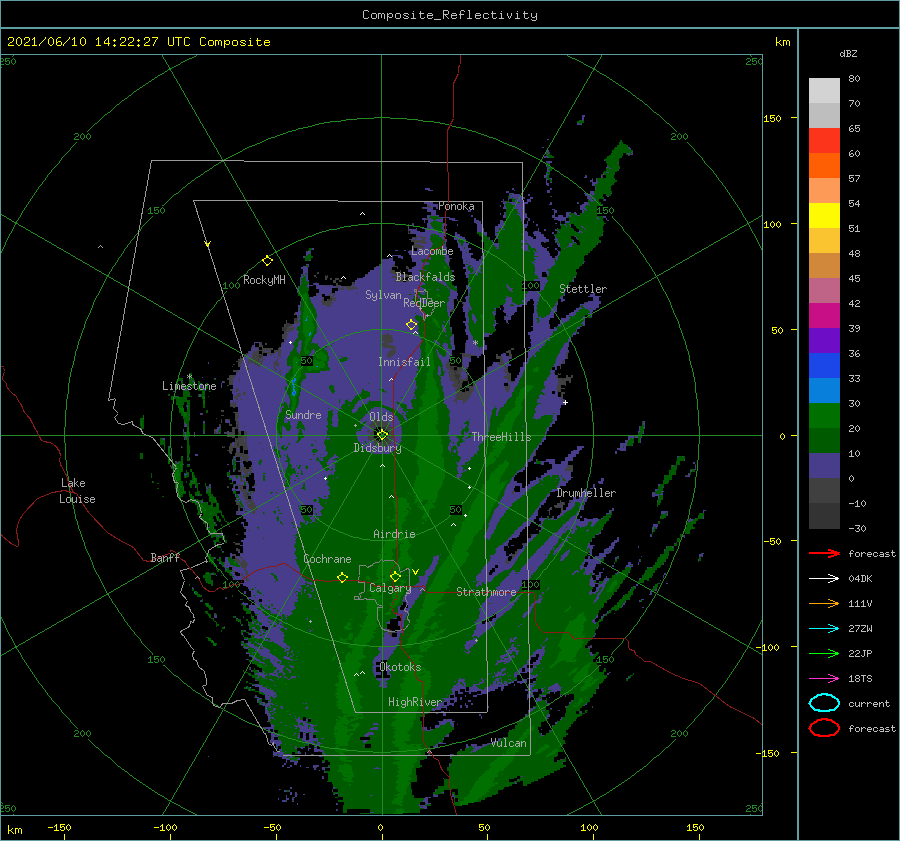Click the 04DK legend label
This screenshot has height=841, width=900.
tap(860, 579)
